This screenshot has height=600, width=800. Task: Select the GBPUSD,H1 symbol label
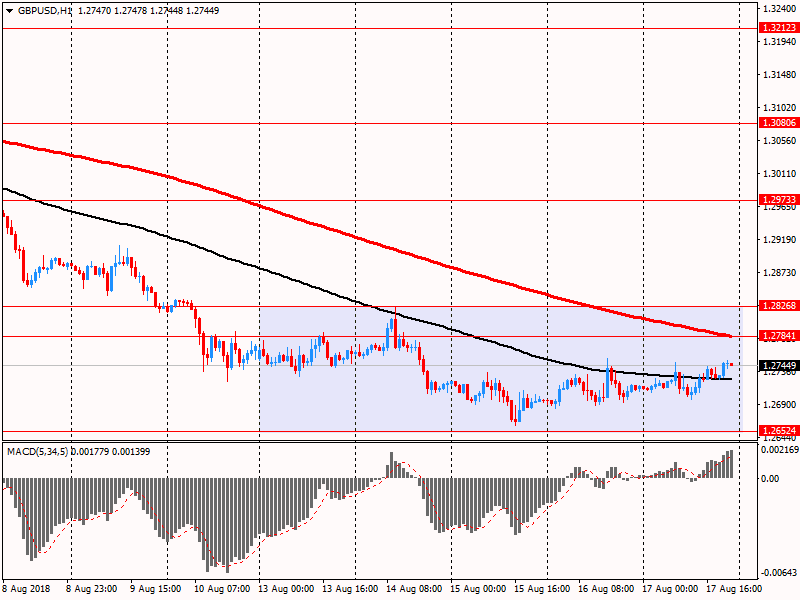(45, 11)
